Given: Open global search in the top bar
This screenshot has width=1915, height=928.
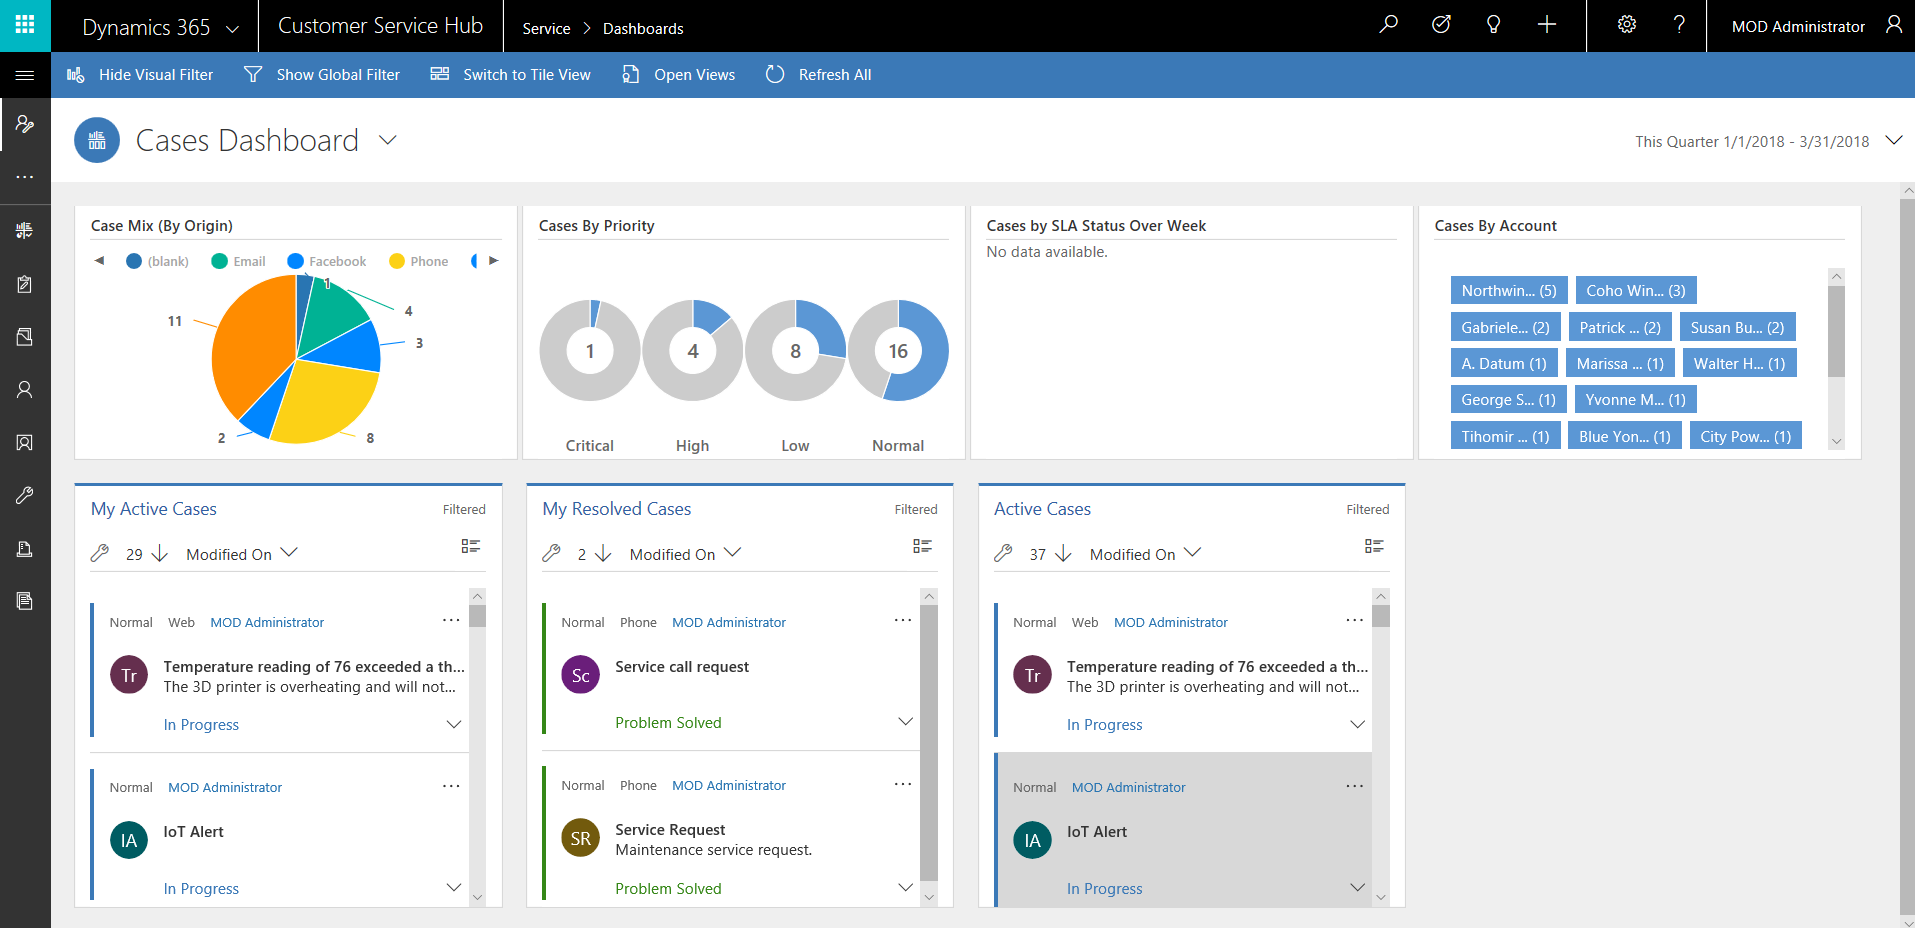Looking at the screenshot, I should [x=1388, y=25].
